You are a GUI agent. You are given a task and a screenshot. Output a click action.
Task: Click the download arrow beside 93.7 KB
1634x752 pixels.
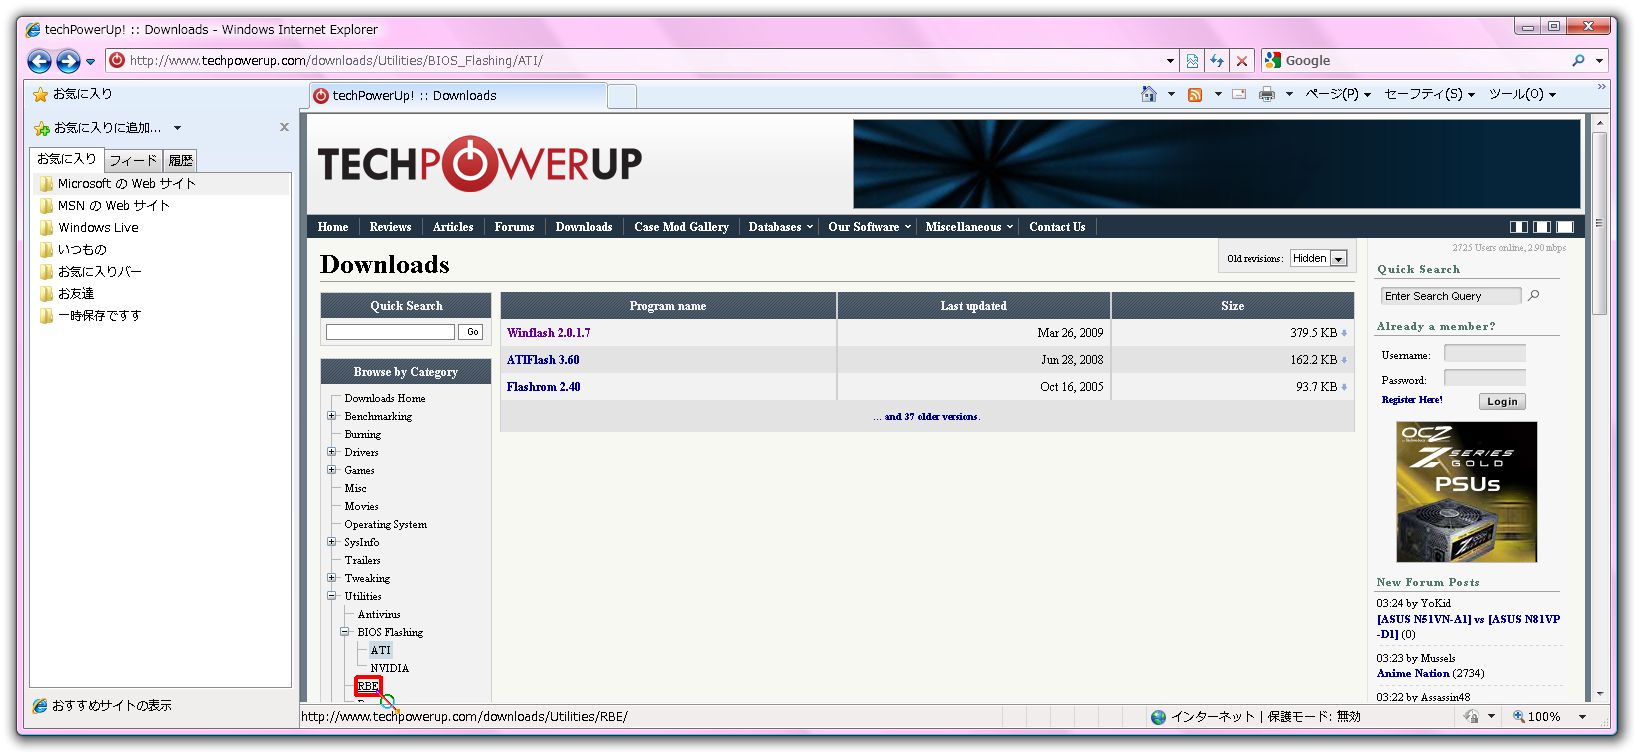(x=1344, y=387)
